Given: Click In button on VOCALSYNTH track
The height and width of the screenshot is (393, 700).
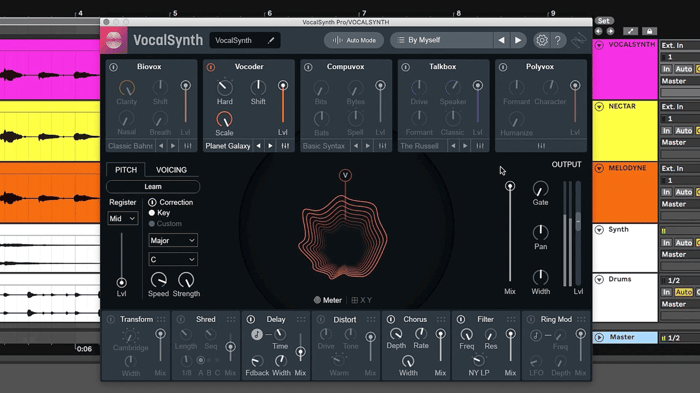Looking at the screenshot, I should tap(666, 69).
